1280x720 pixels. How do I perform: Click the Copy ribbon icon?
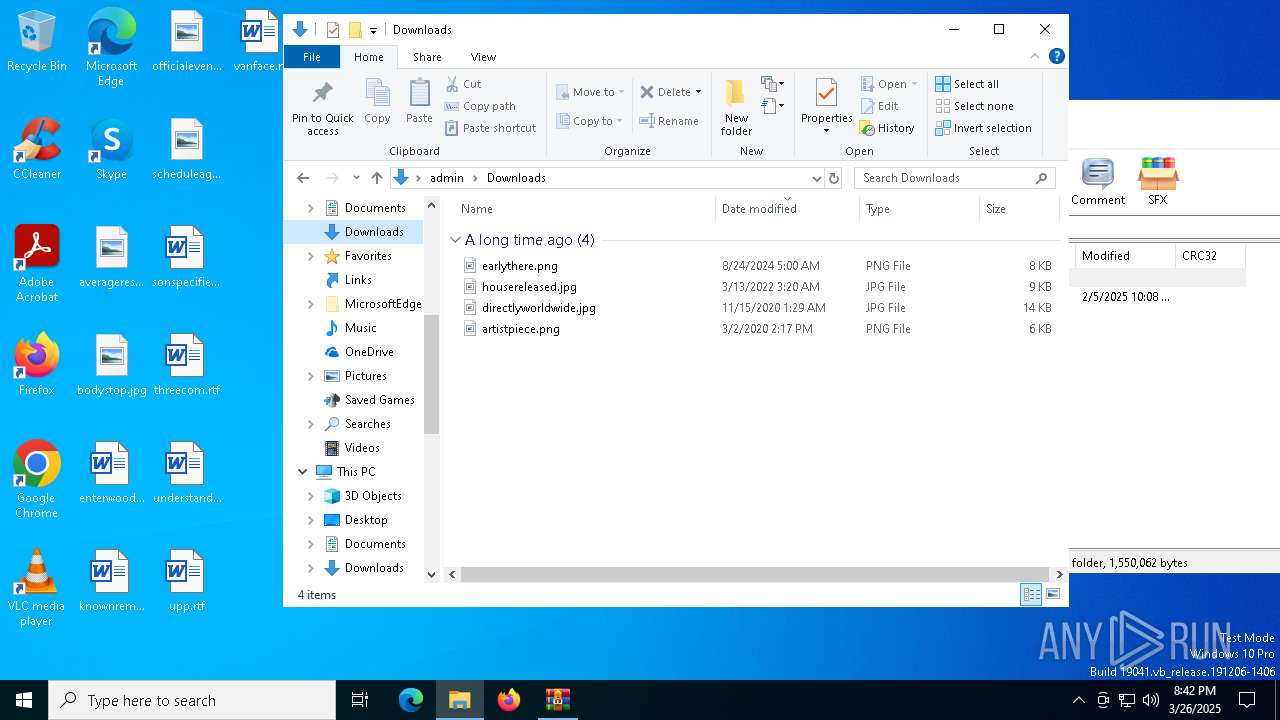377,102
